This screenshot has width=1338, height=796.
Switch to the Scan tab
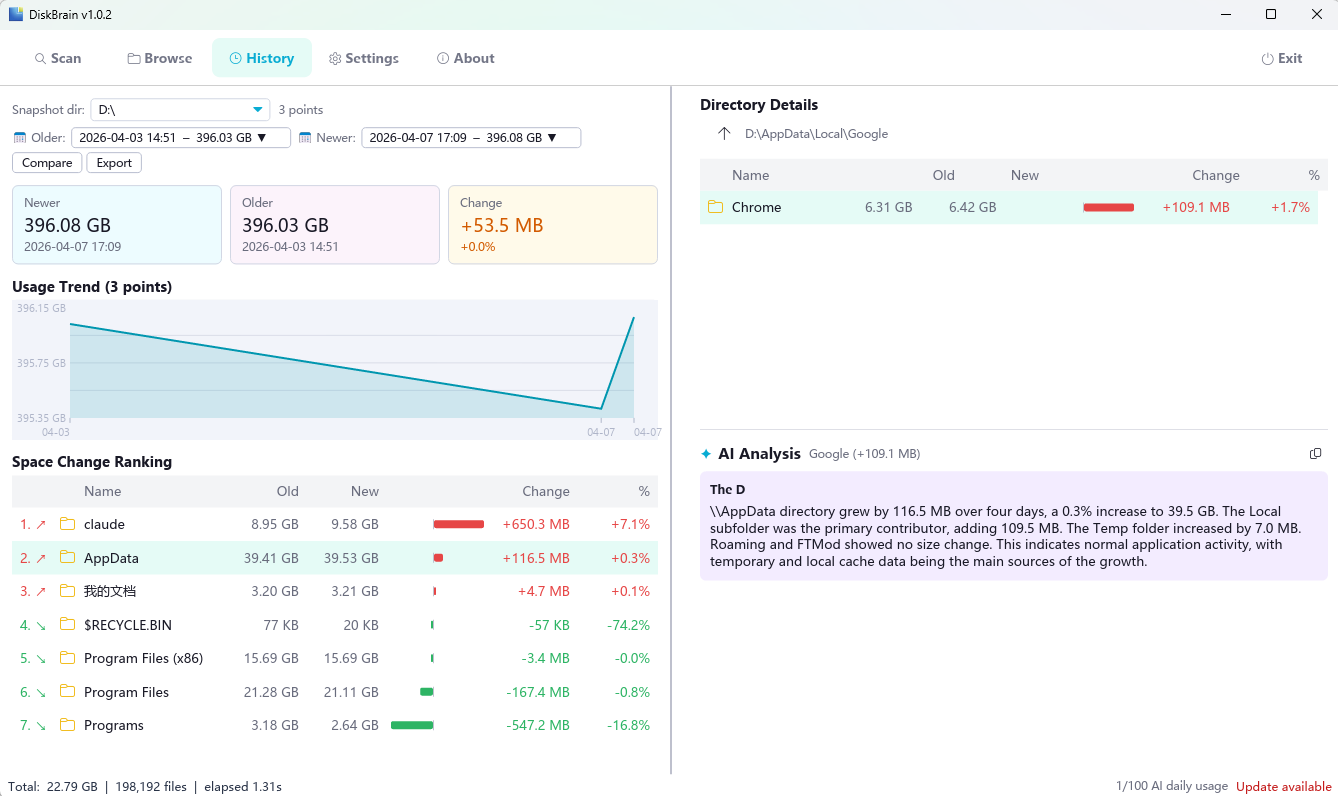58,58
